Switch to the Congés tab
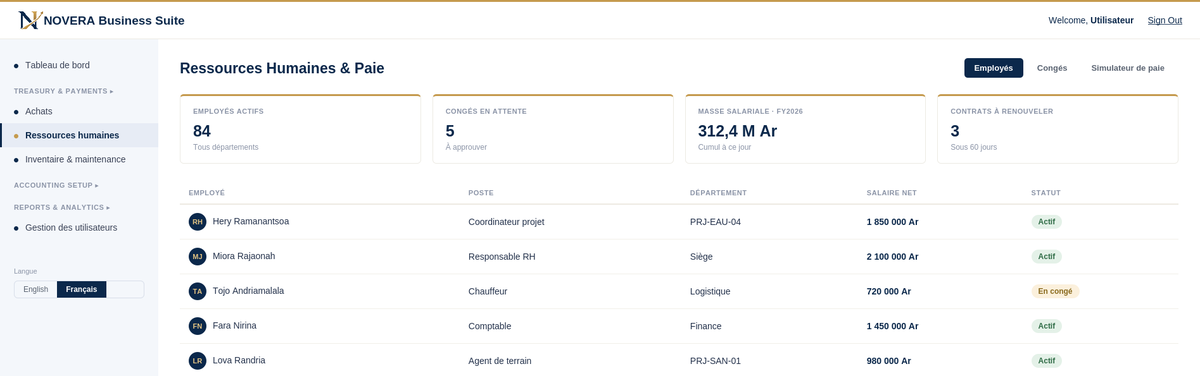Image resolution: width=1200 pixels, height=376 pixels. tap(1052, 68)
